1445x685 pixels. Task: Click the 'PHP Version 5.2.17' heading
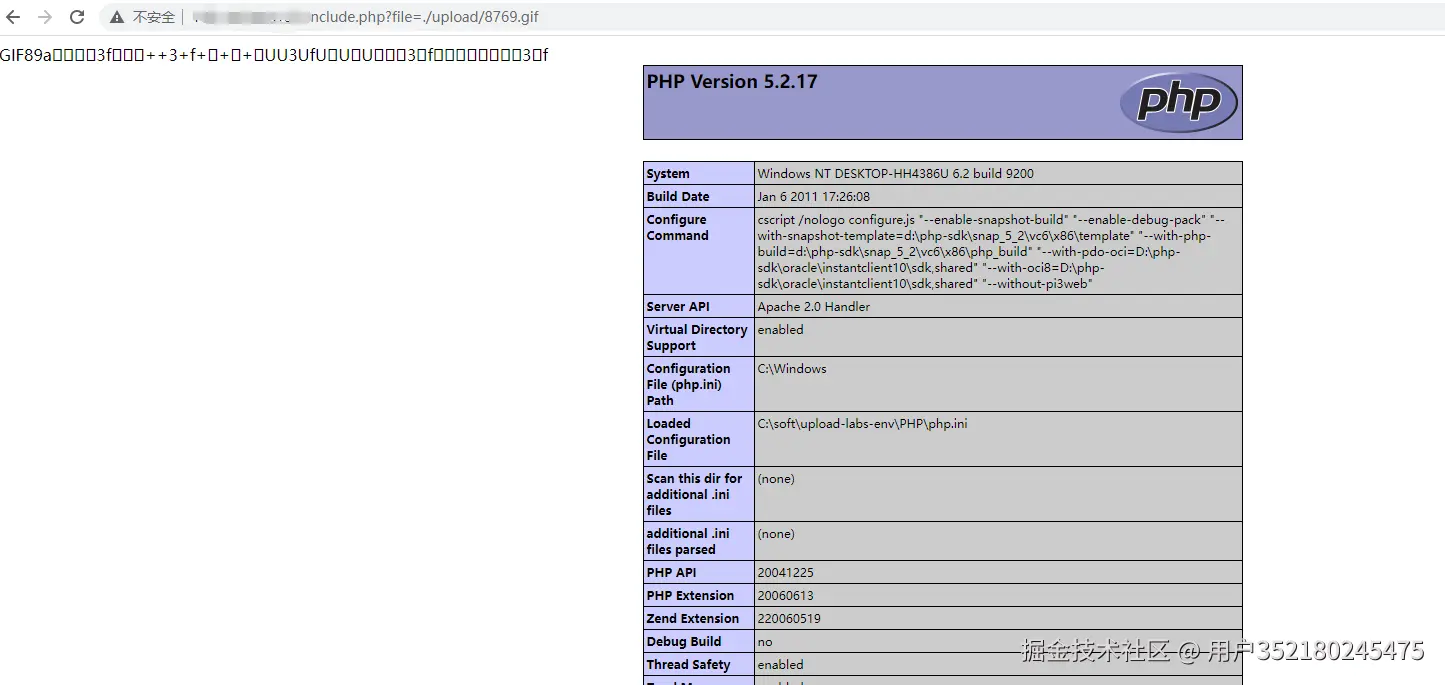click(732, 82)
